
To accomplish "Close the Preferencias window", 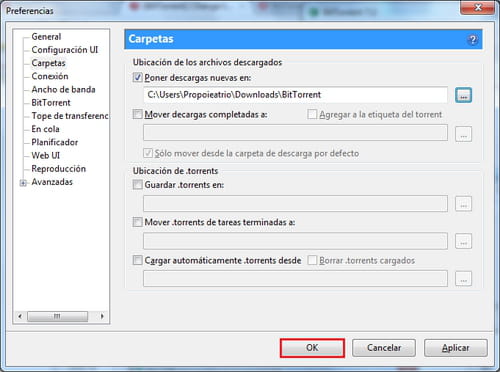I will point(478,7).
